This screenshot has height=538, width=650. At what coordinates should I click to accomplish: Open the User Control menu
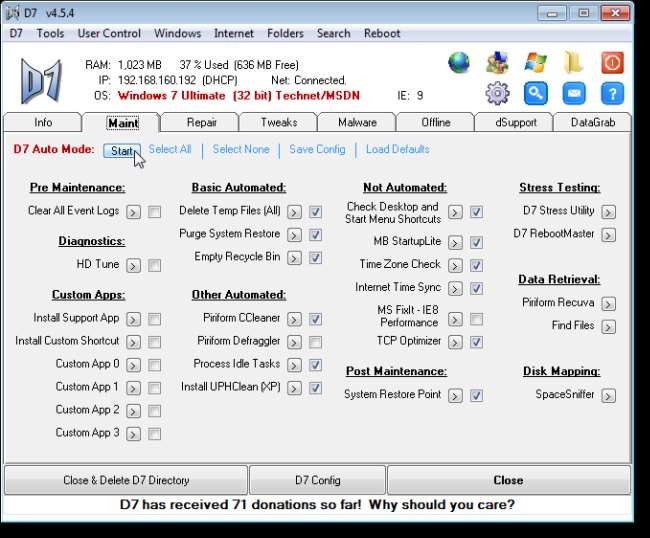pos(109,33)
